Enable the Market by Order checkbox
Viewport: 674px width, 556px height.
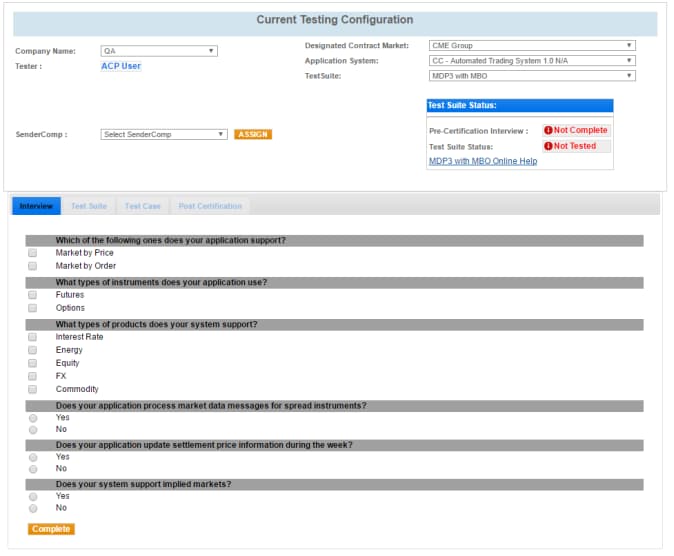click(x=33, y=266)
